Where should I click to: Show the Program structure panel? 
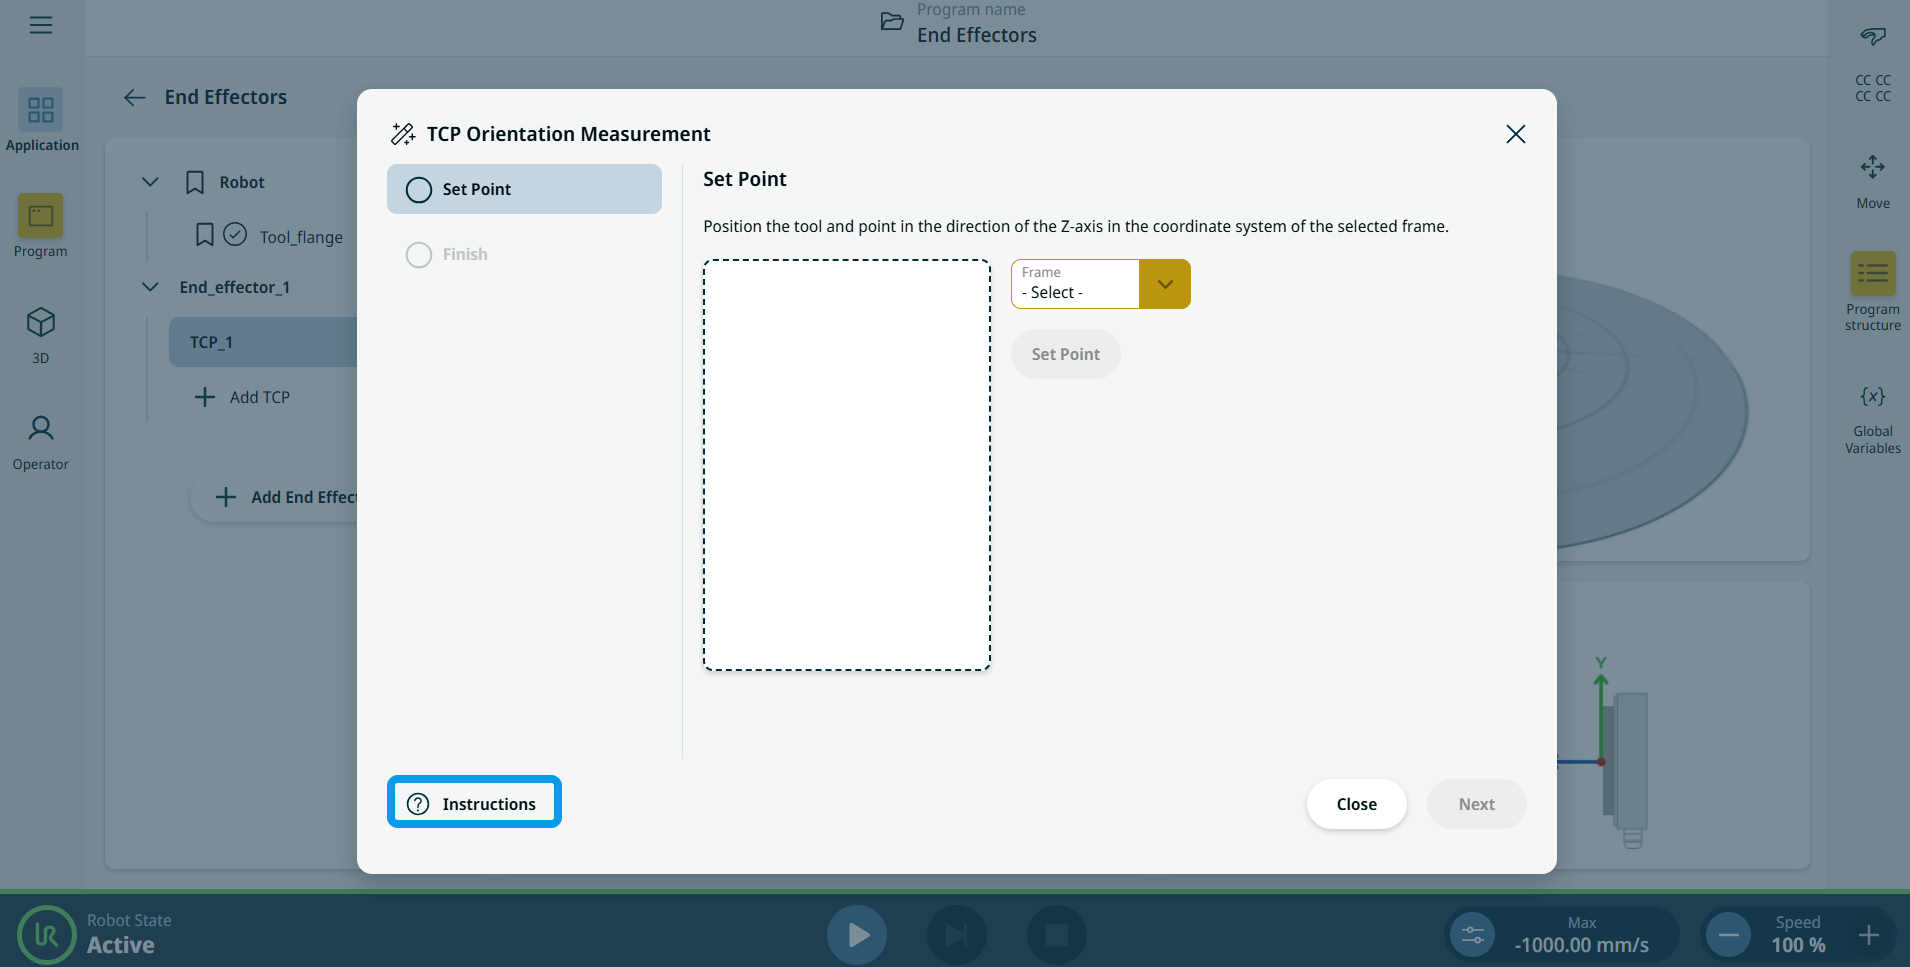point(1872,275)
